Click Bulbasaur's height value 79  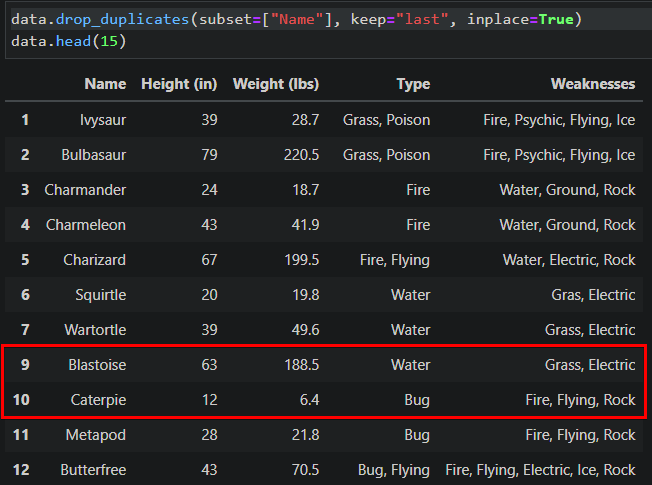point(210,155)
